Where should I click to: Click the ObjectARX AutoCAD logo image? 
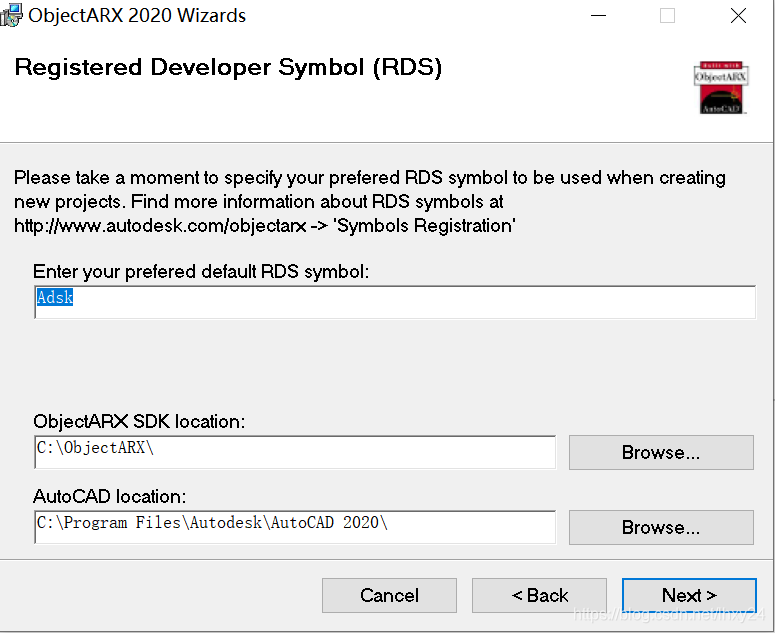(x=722, y=87)
